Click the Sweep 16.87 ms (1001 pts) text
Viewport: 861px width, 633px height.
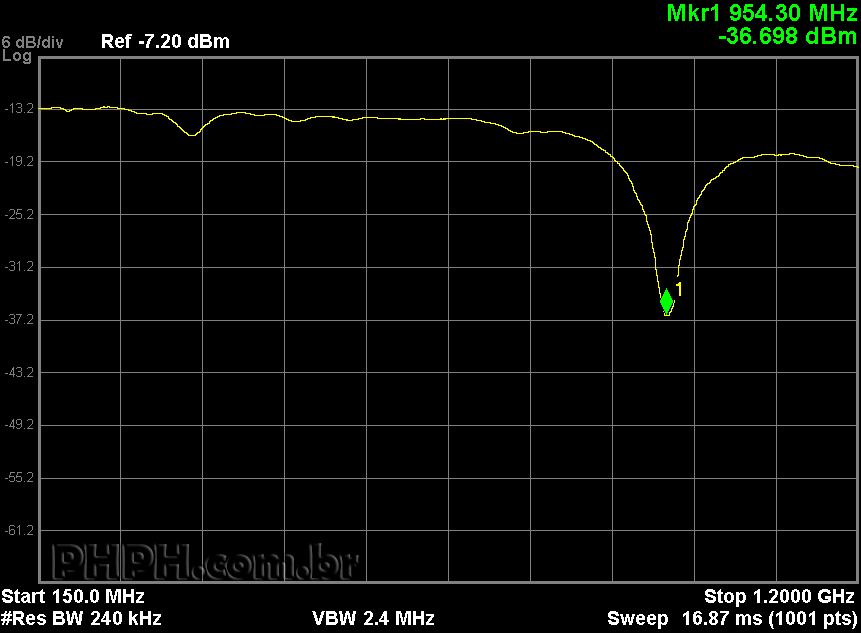pyautogui.click(x=733, y=619)
